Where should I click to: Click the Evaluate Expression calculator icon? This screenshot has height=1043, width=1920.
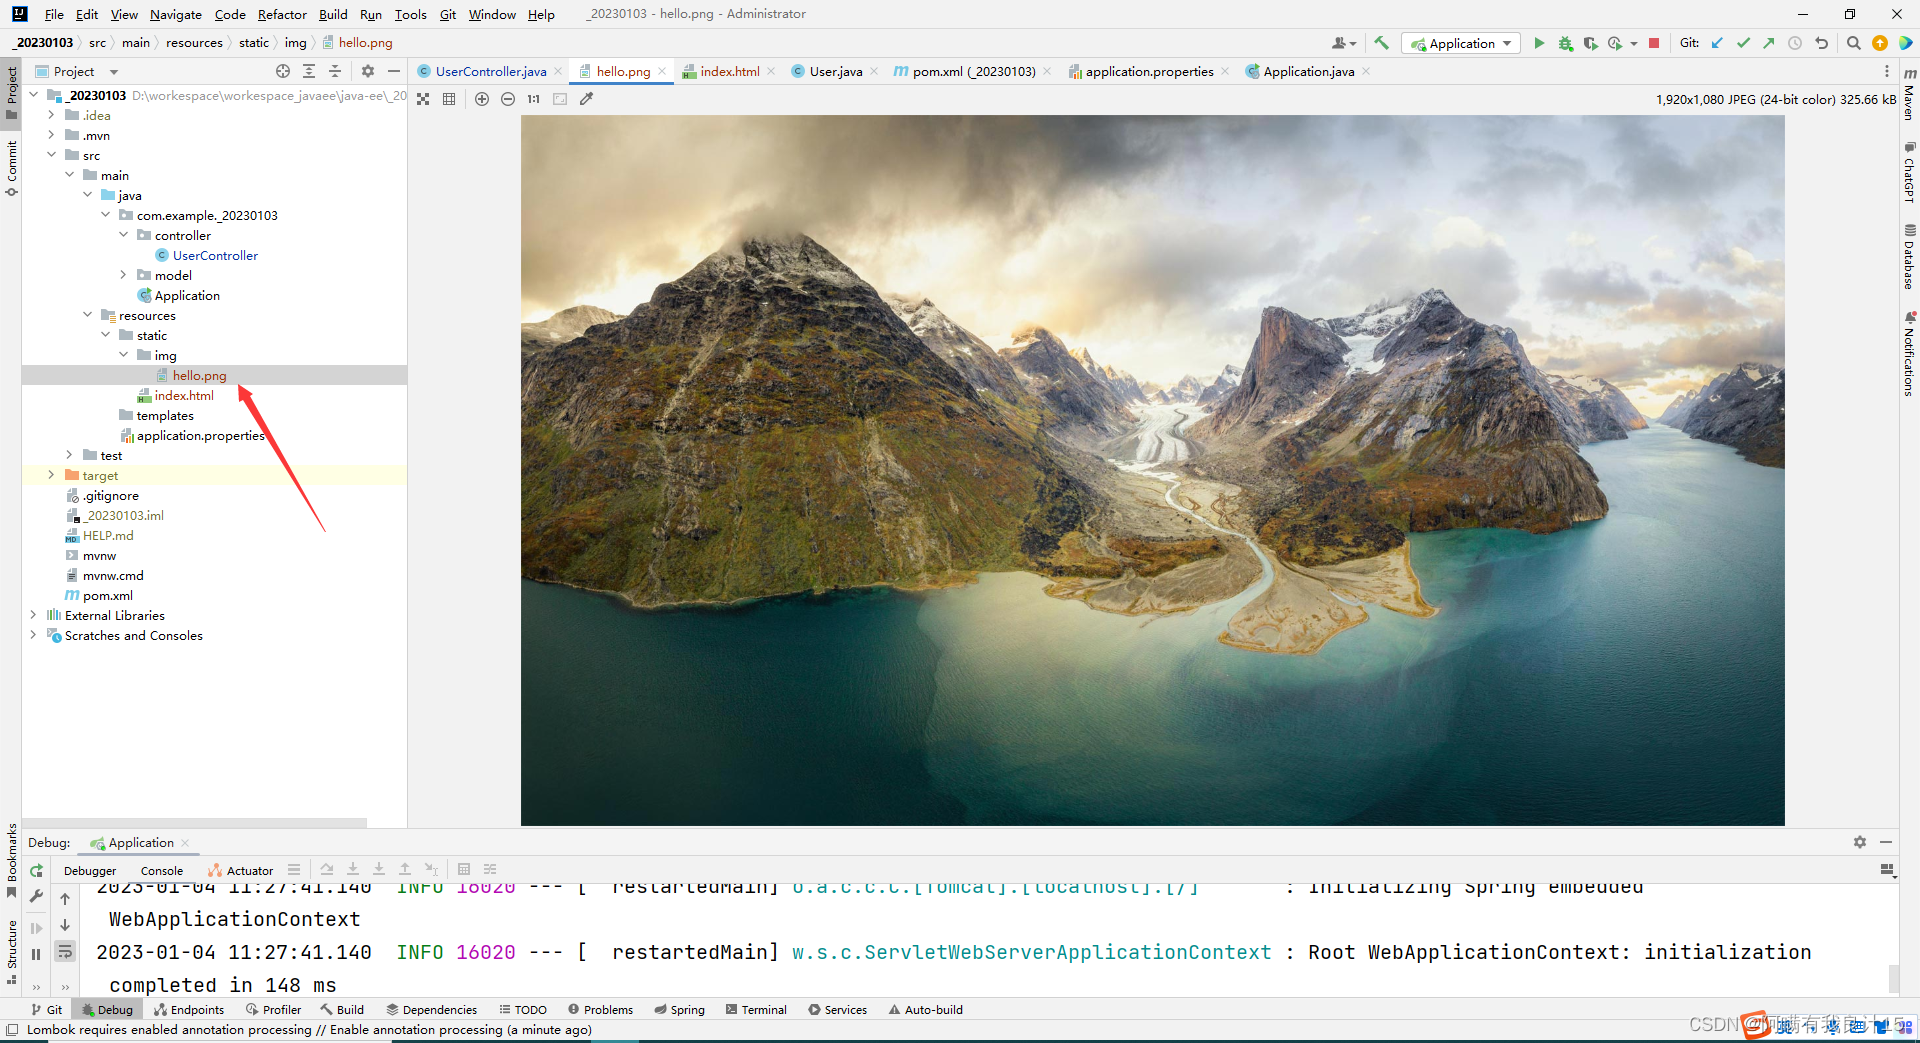pos(463,870)
